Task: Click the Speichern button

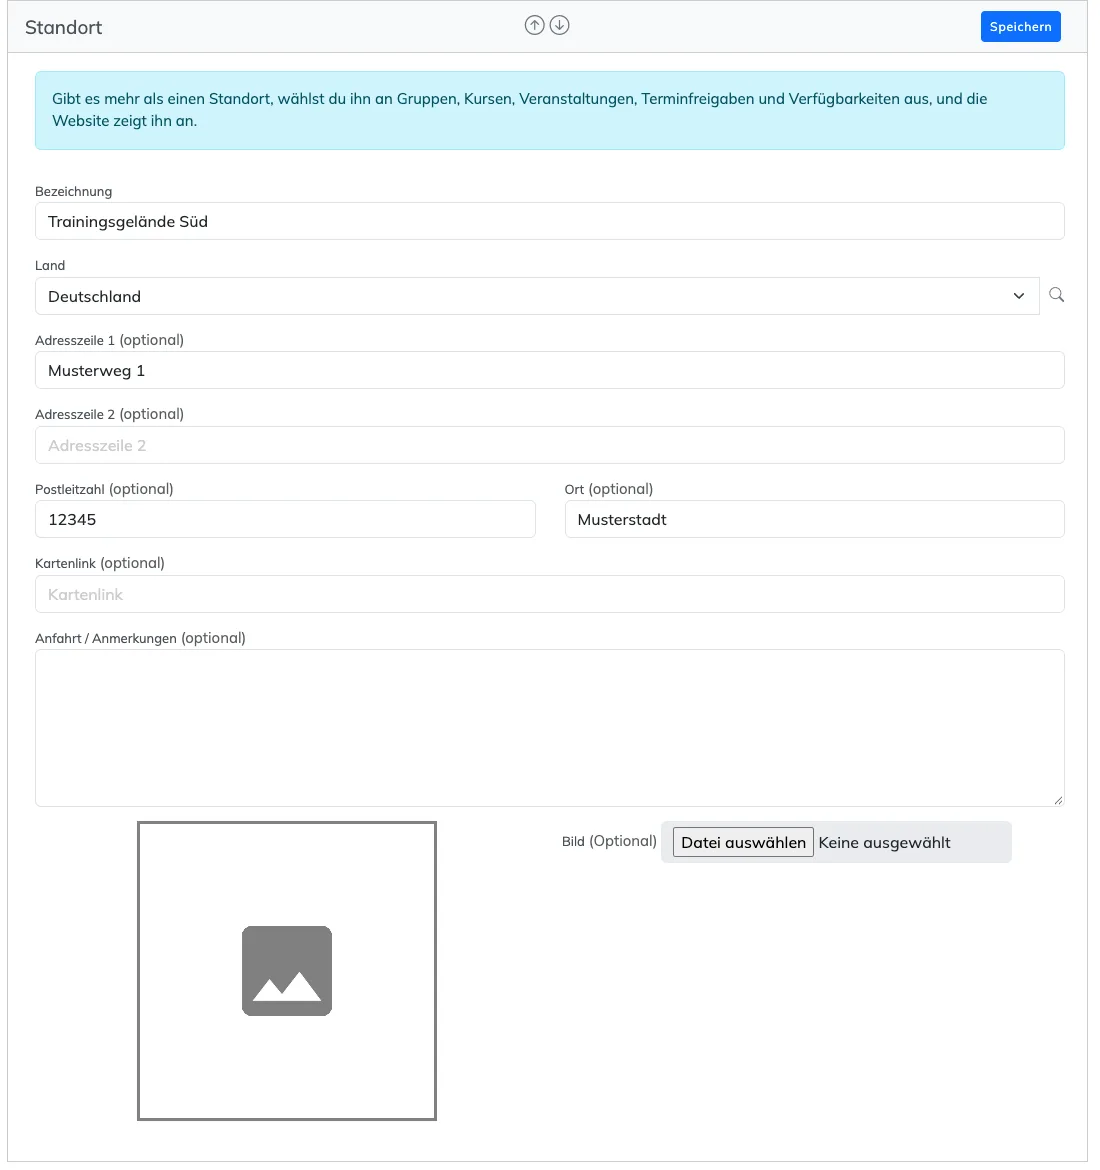Action: [x=1020, y=27]
